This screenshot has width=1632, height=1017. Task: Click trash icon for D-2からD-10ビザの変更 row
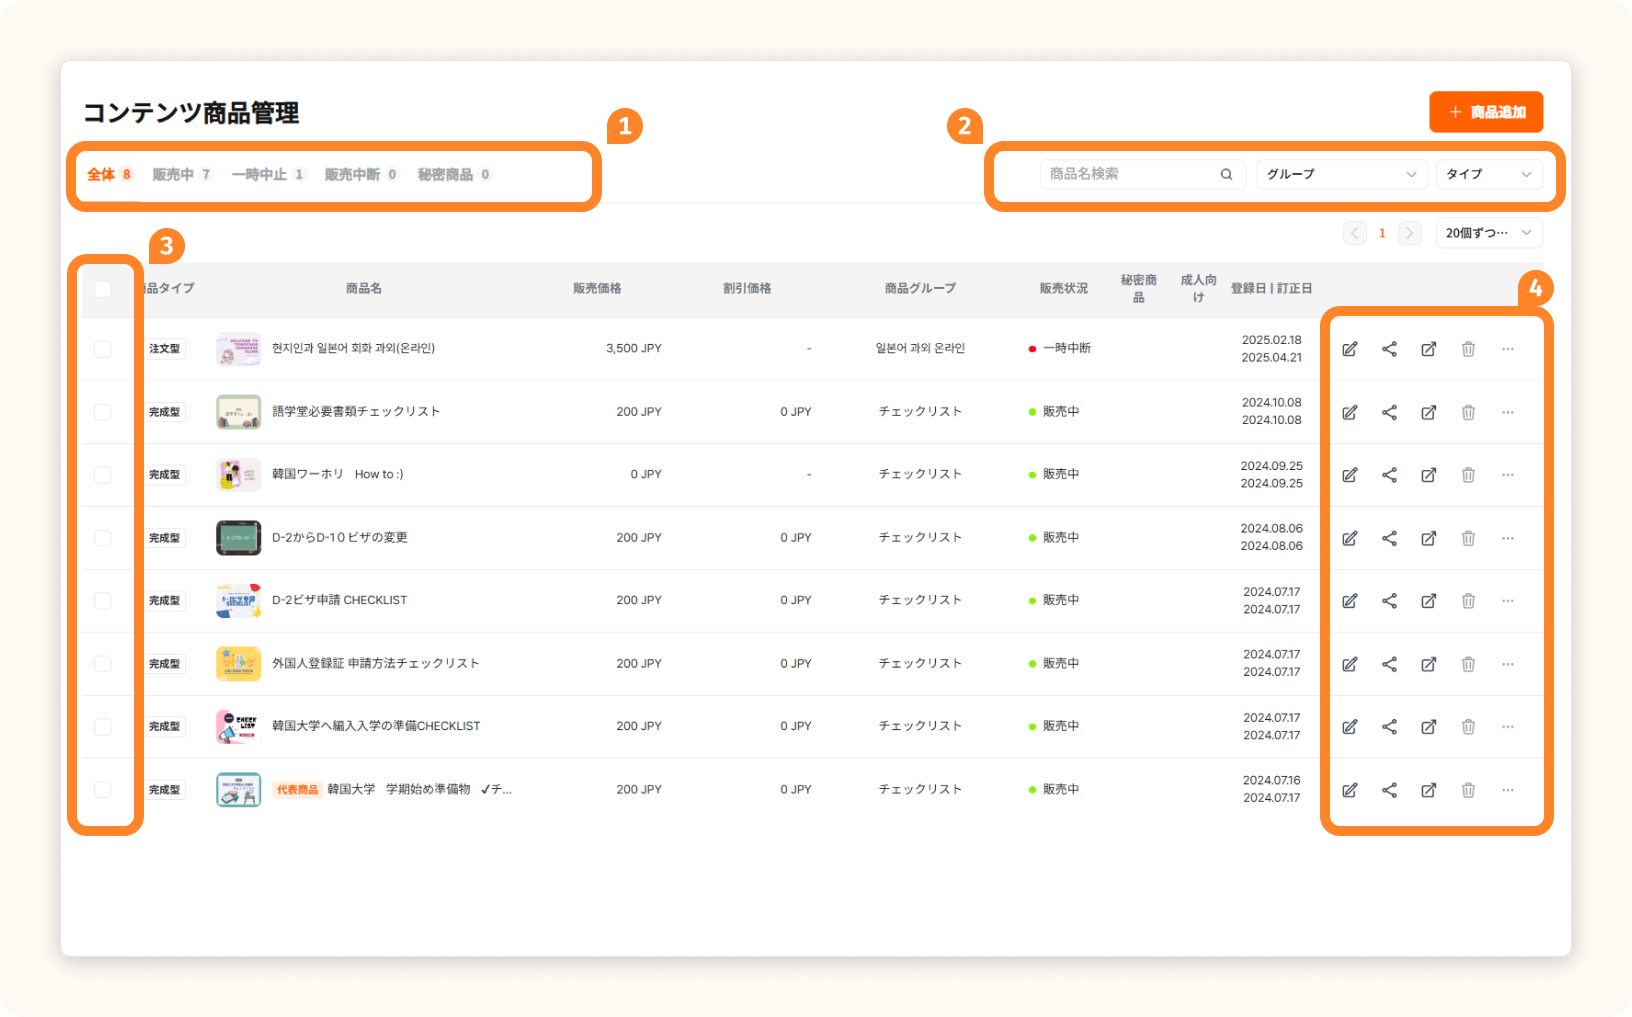click(x=1468, y=538)
